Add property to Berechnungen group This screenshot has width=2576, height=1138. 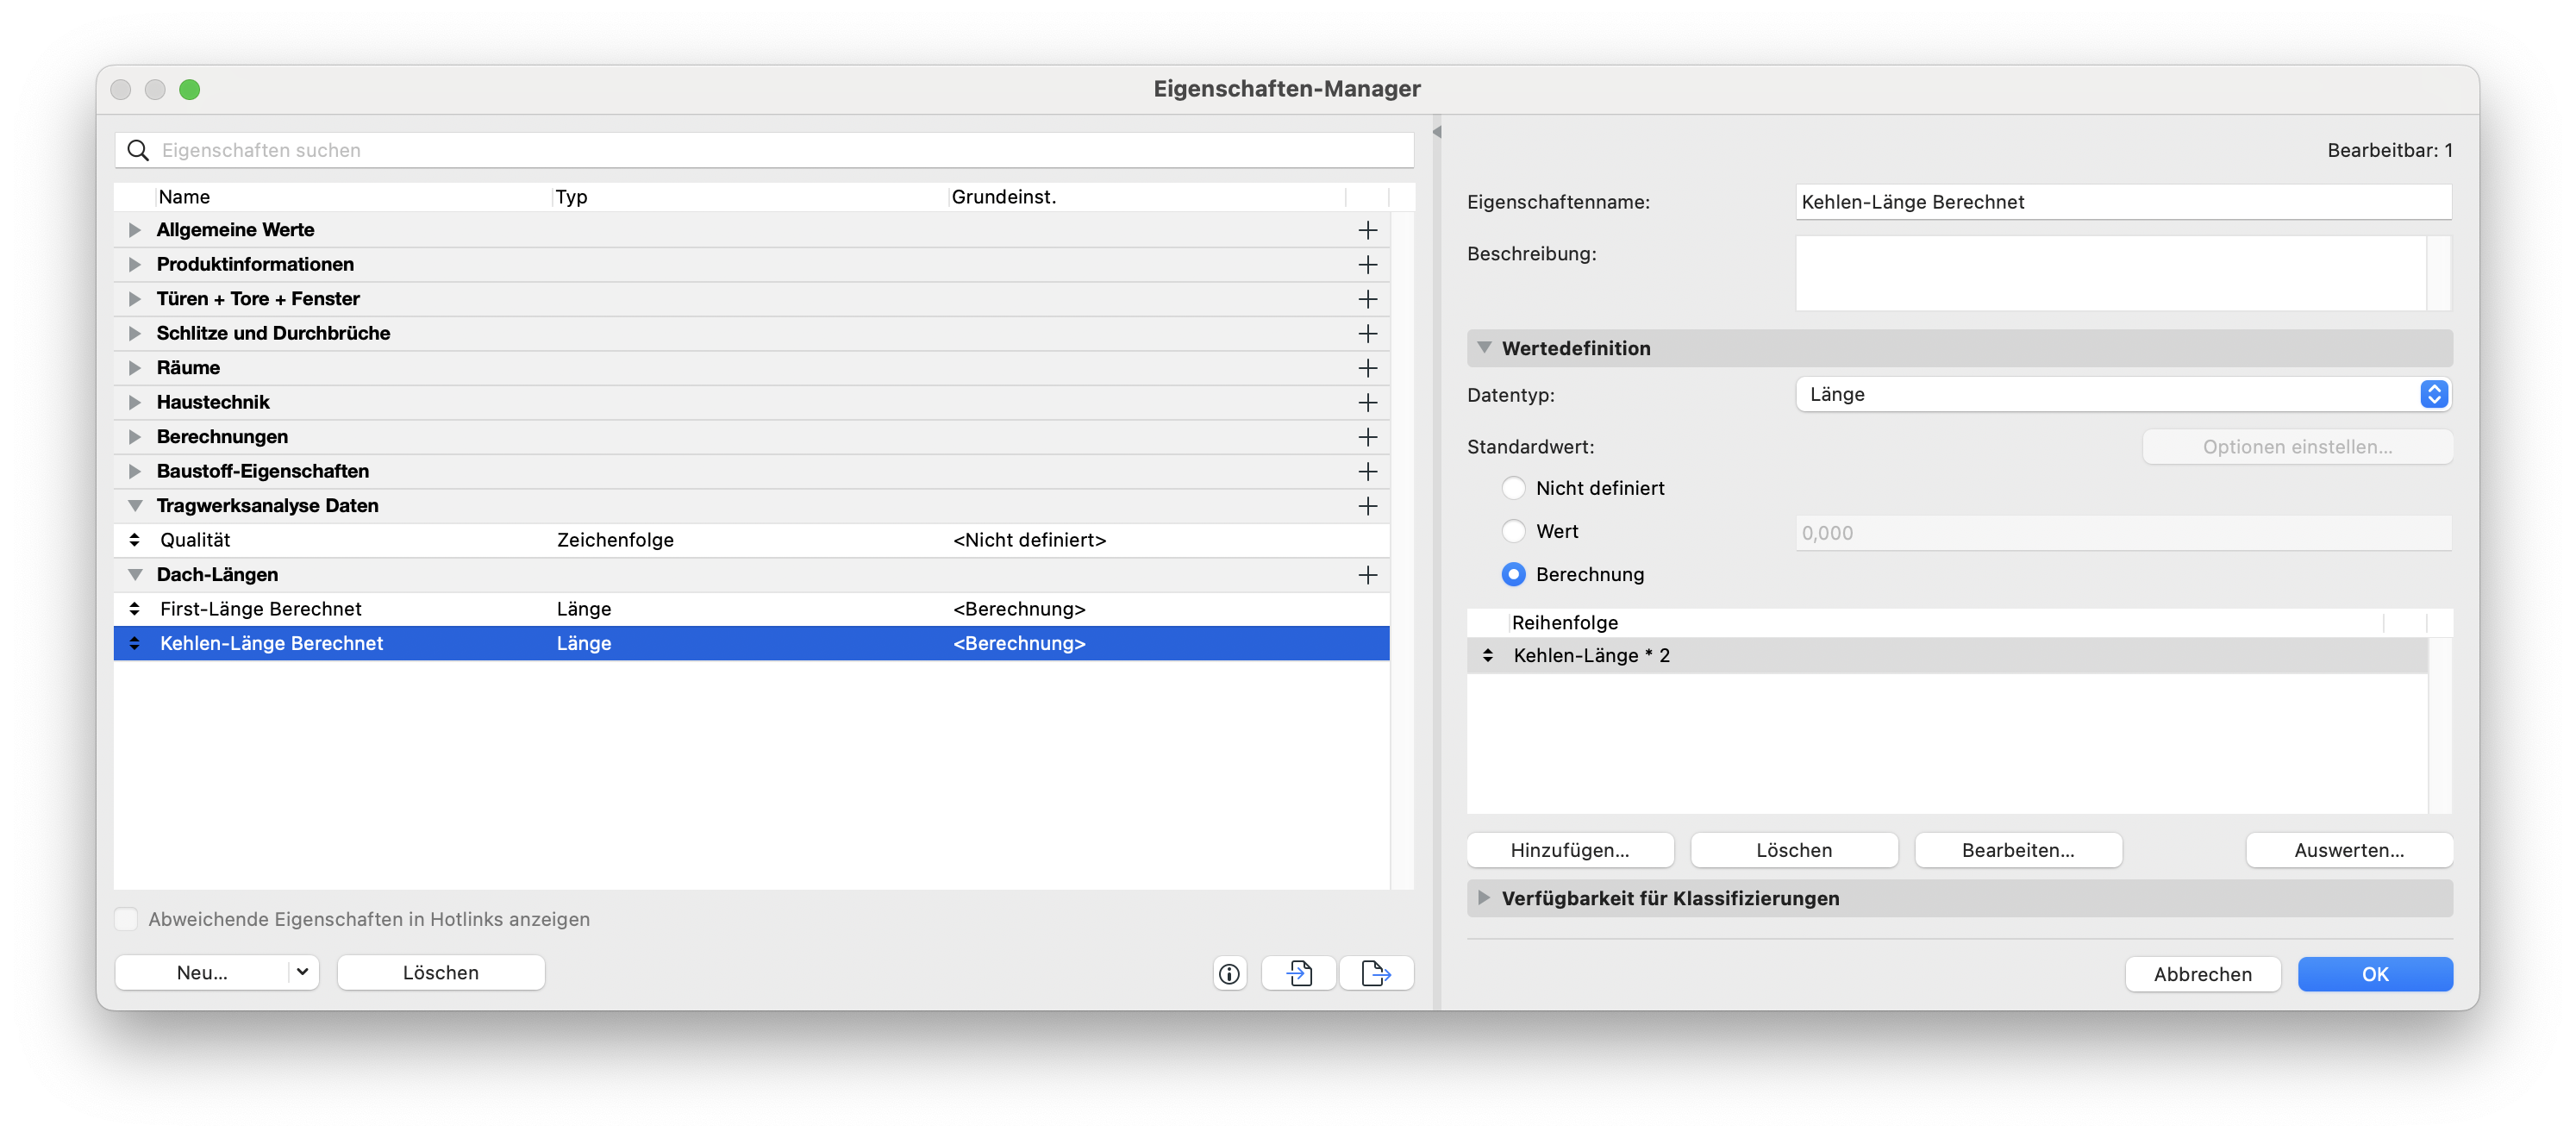(1367, 437)
